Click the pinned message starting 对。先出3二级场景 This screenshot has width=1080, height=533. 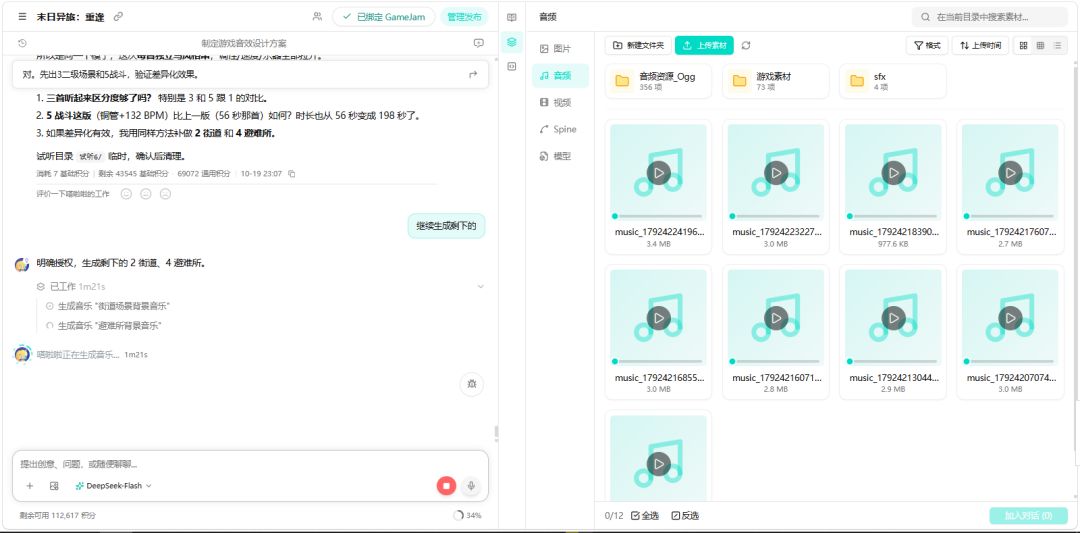[x=250, y=74]
